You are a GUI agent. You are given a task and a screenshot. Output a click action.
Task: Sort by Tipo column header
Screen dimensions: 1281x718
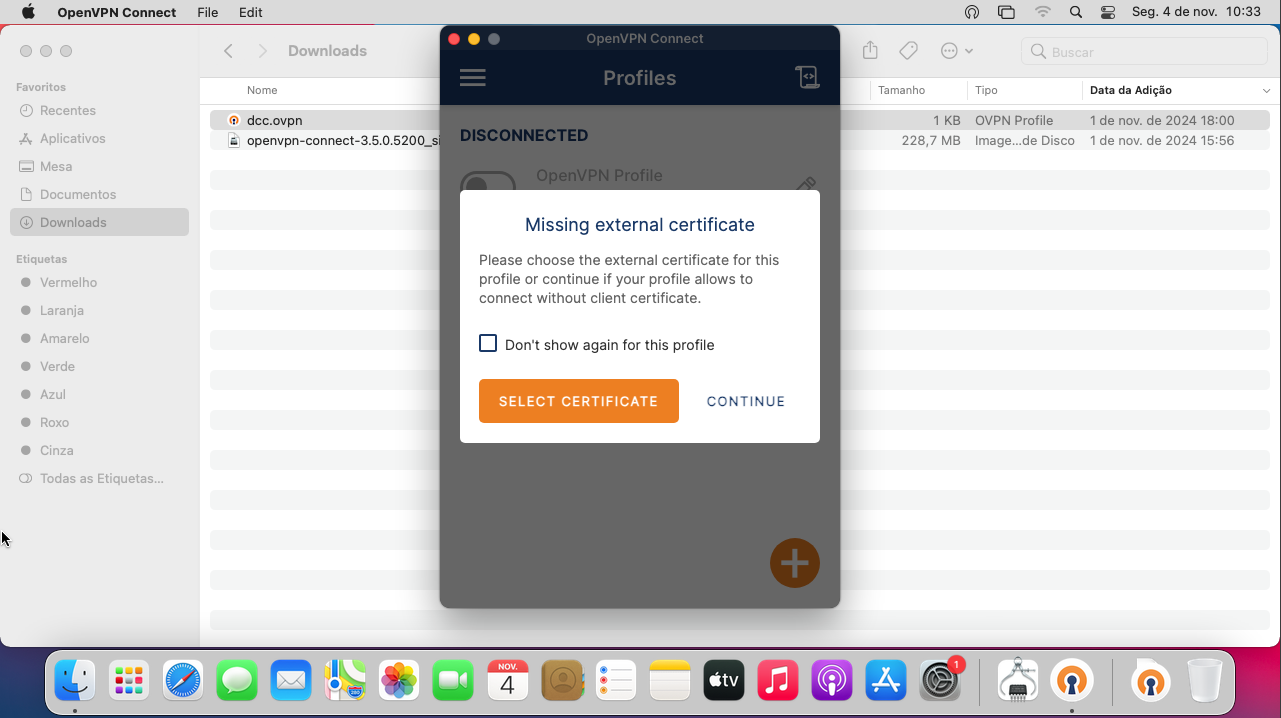(986, 90)
